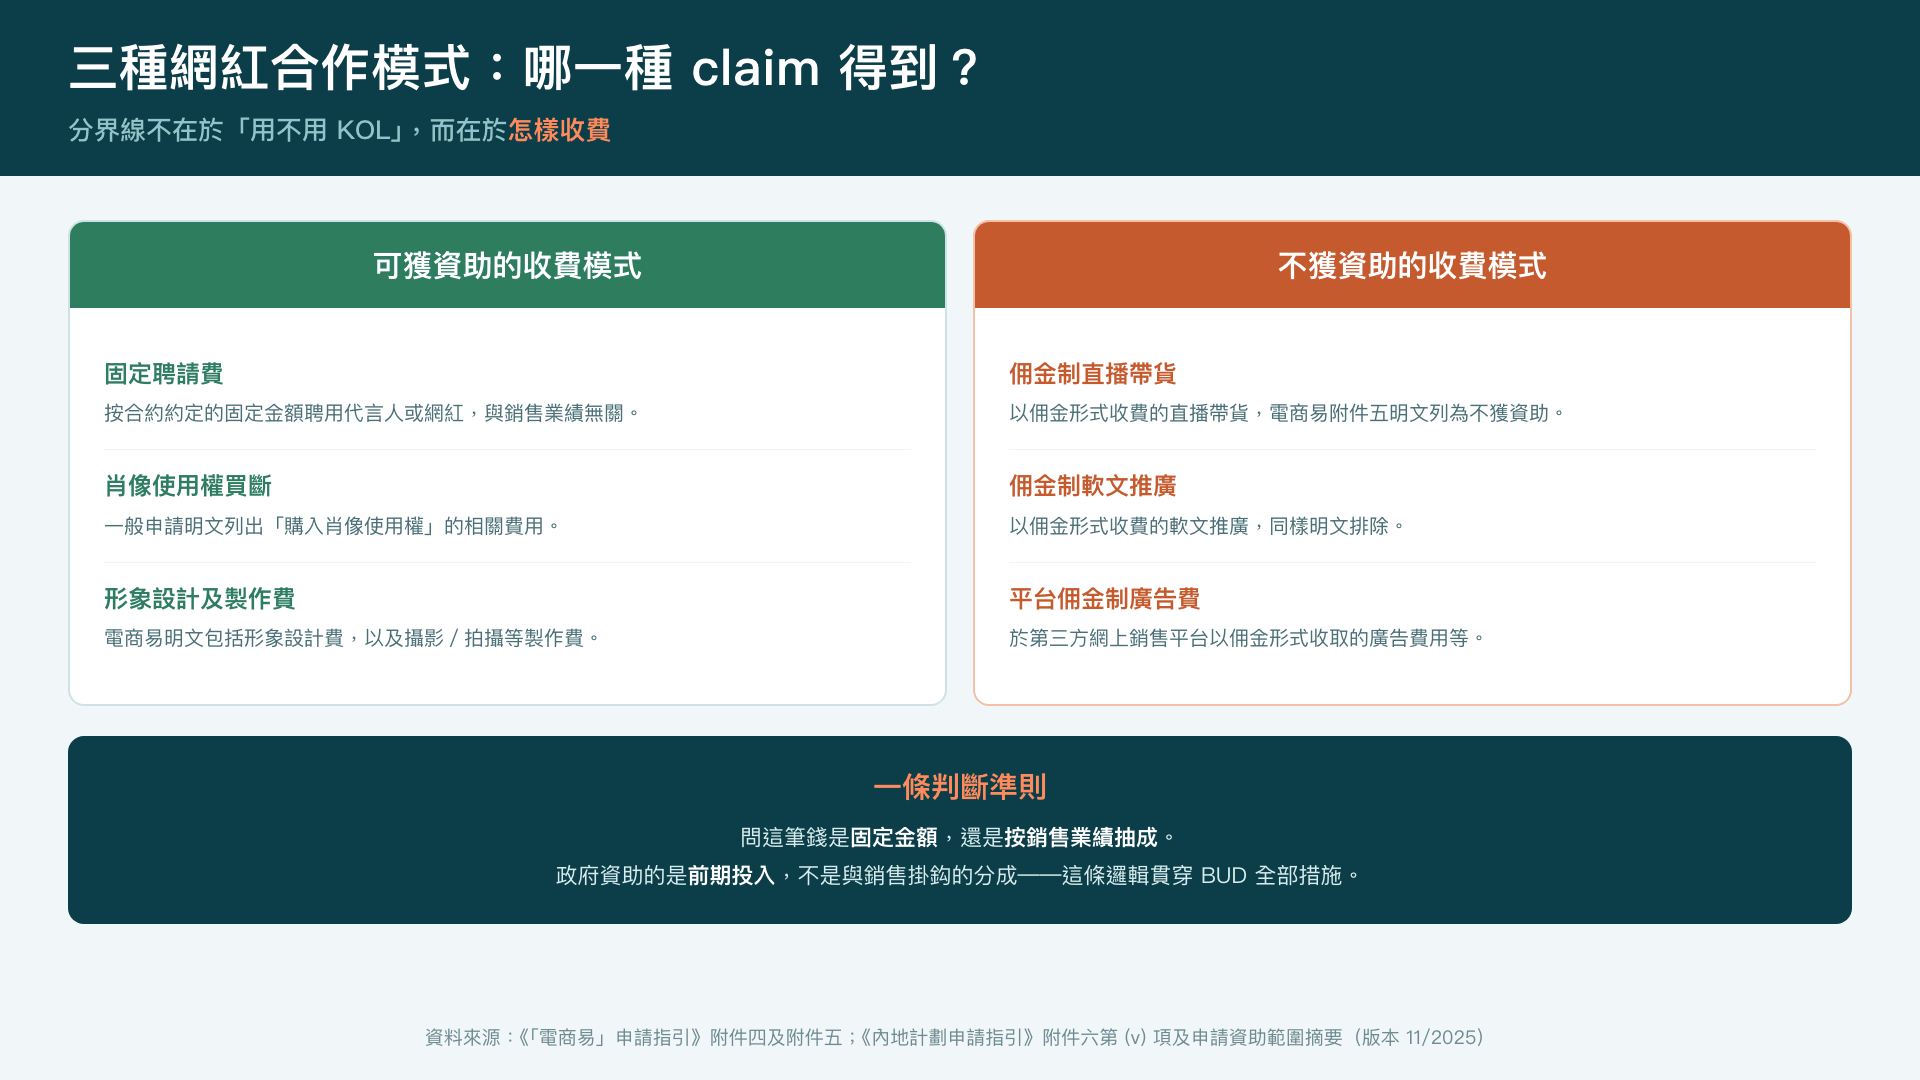Click the banner title 一條判斷準則
Screen dimensions: 1920x1080
[960, 787]
